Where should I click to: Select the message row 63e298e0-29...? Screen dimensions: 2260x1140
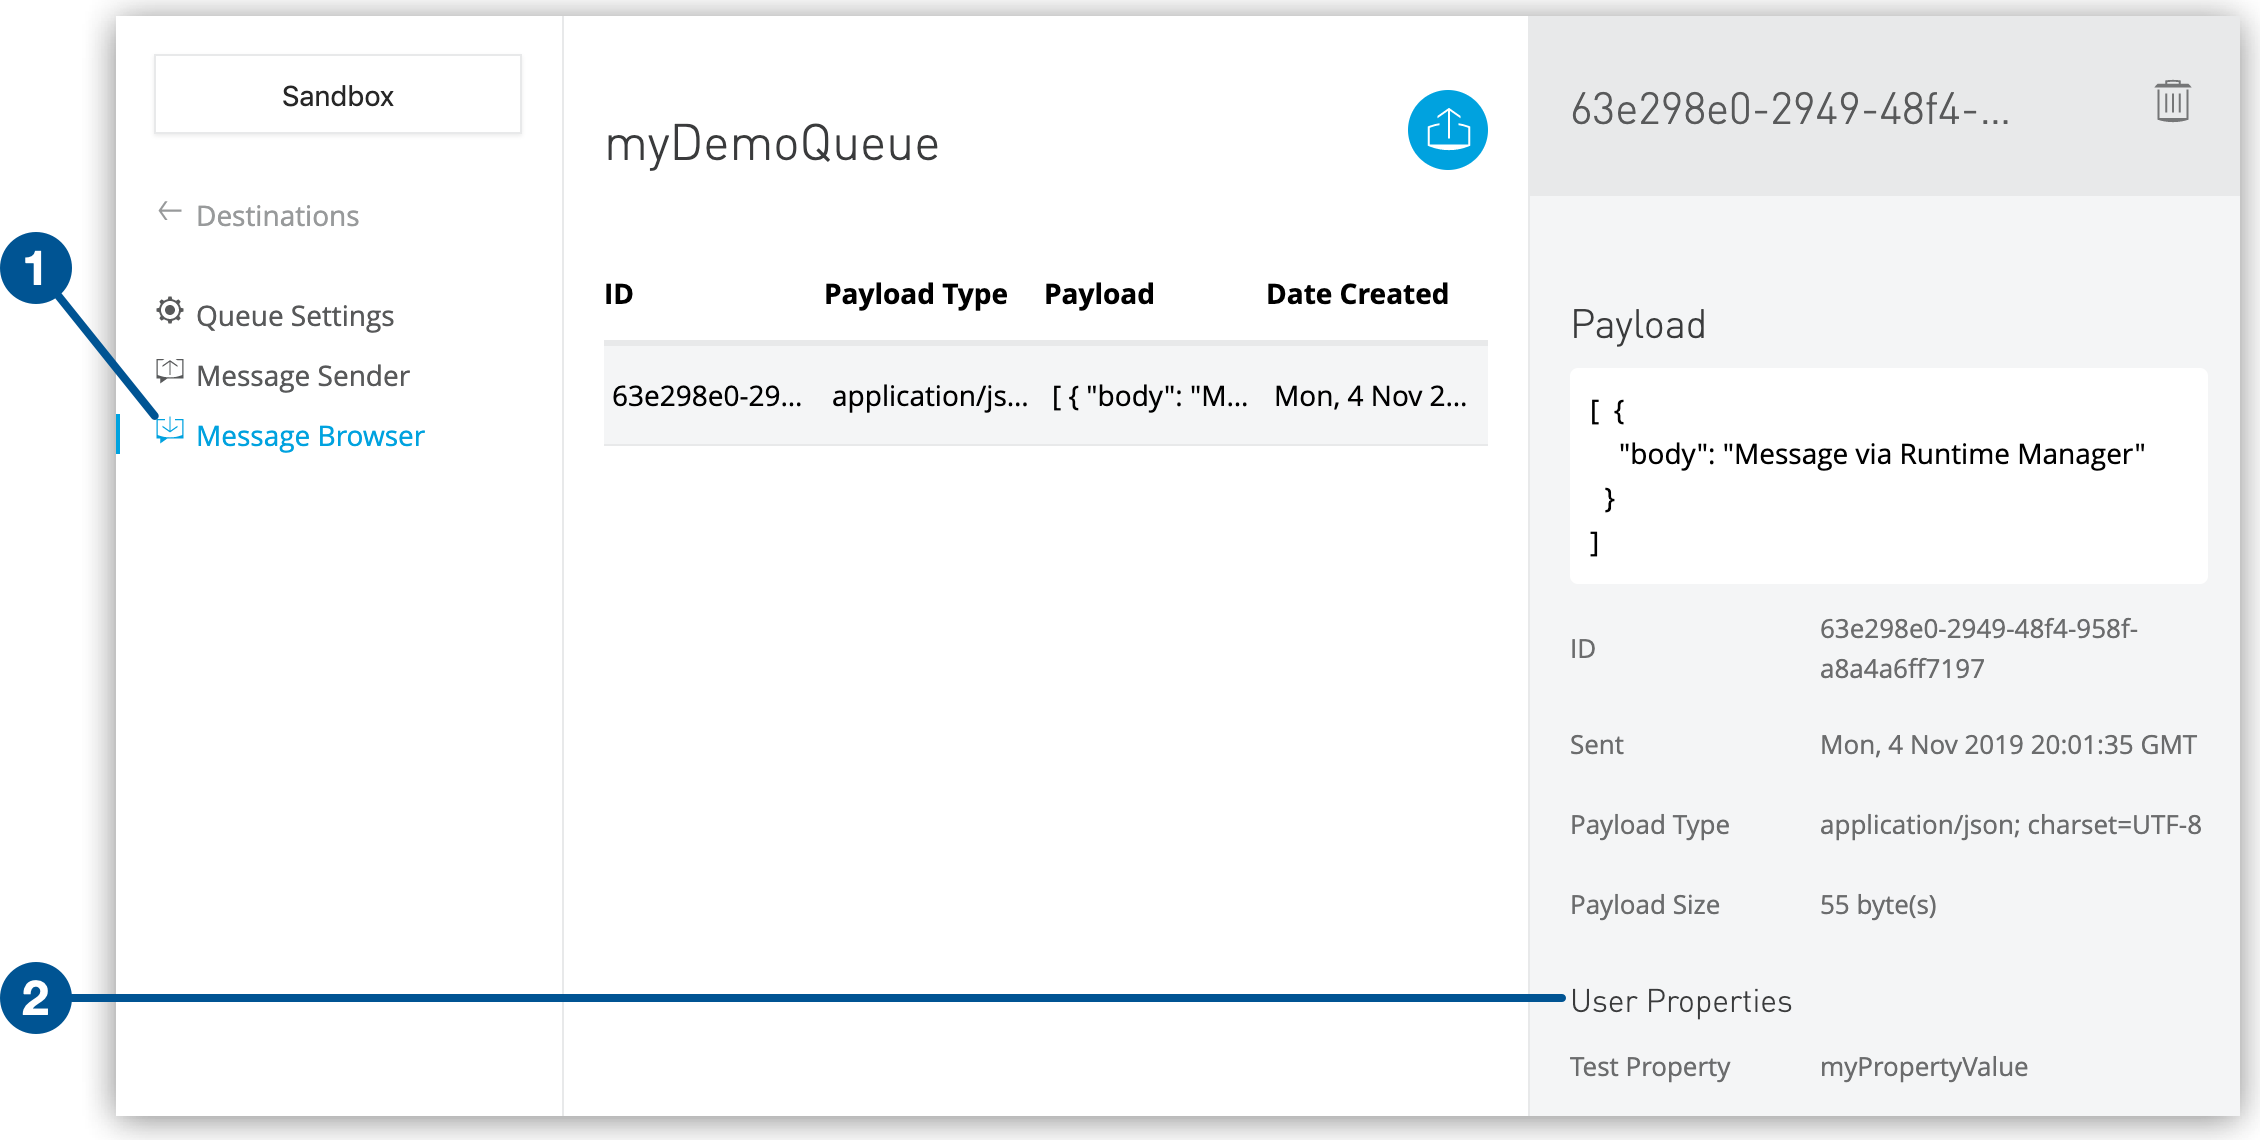point(1041,393)
